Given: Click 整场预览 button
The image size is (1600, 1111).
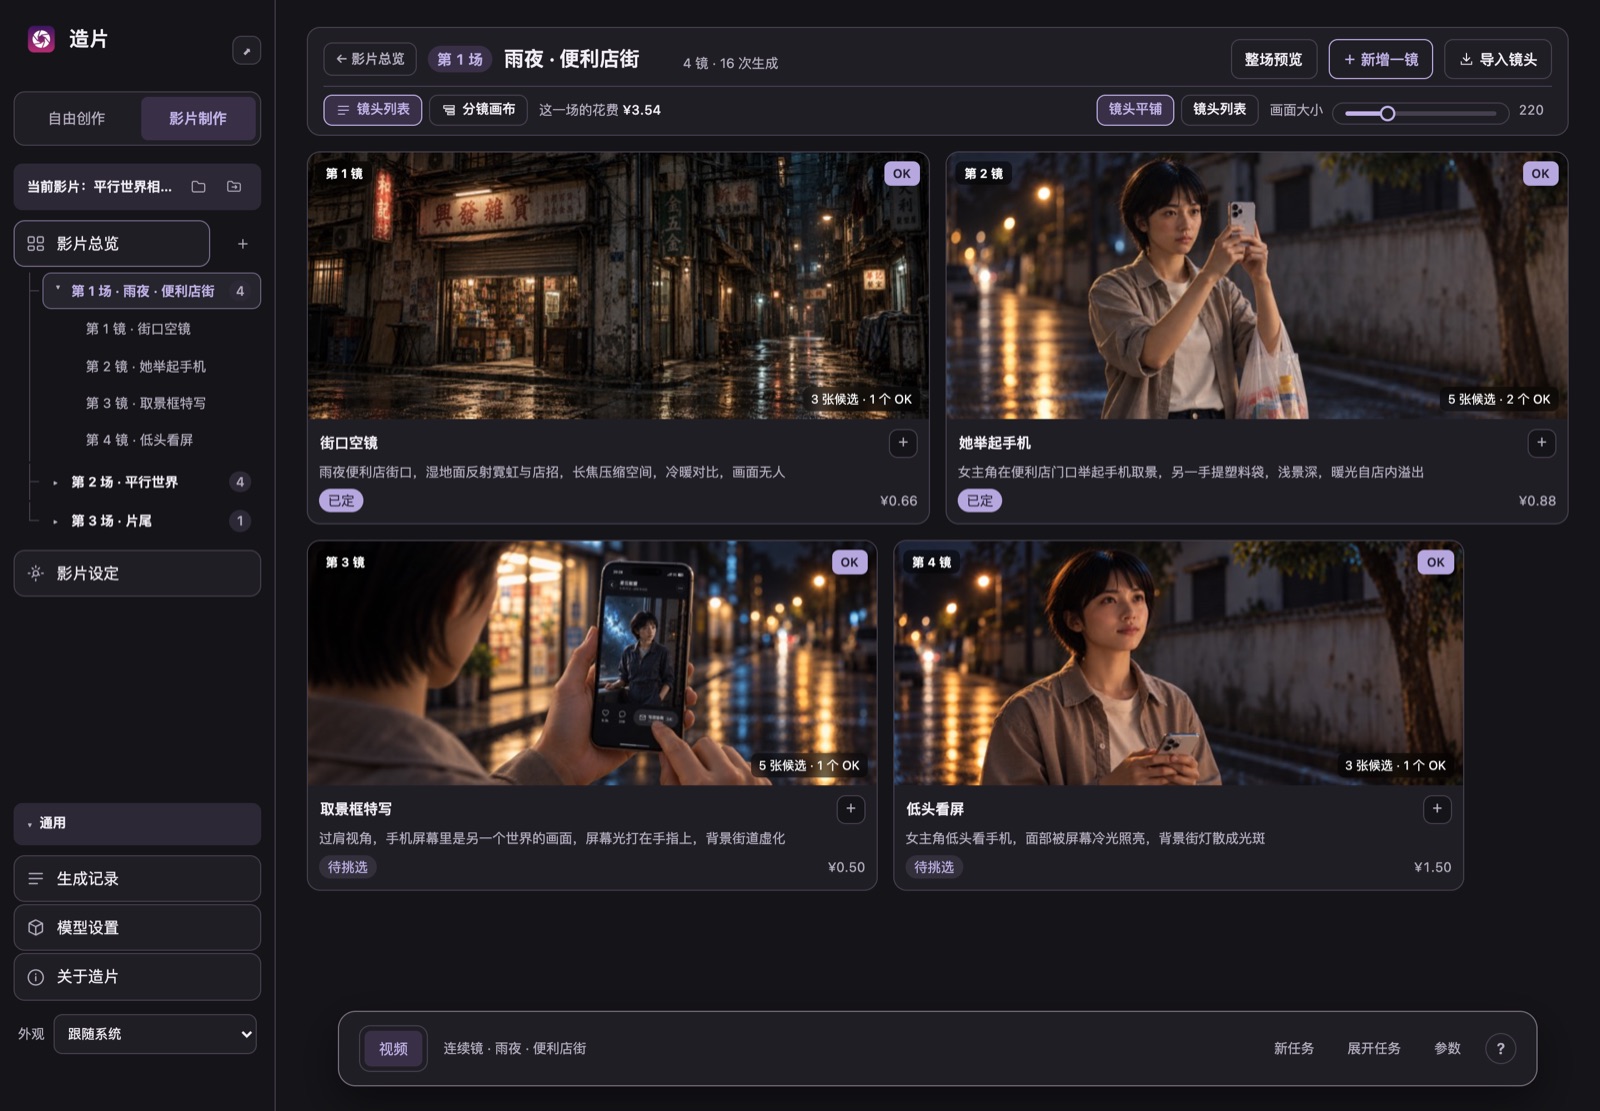Looking at the screenshot, I should coord(1273,59).
